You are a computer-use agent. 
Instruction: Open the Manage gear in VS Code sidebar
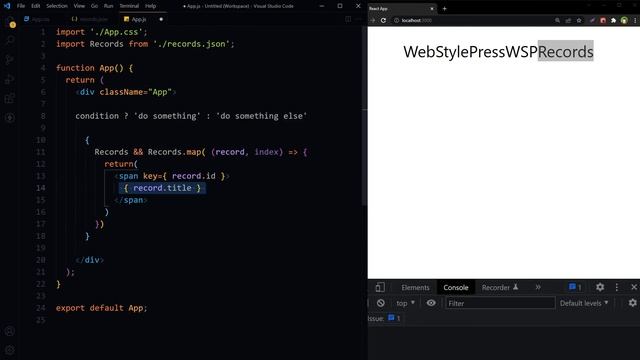(x=10, y=350)
